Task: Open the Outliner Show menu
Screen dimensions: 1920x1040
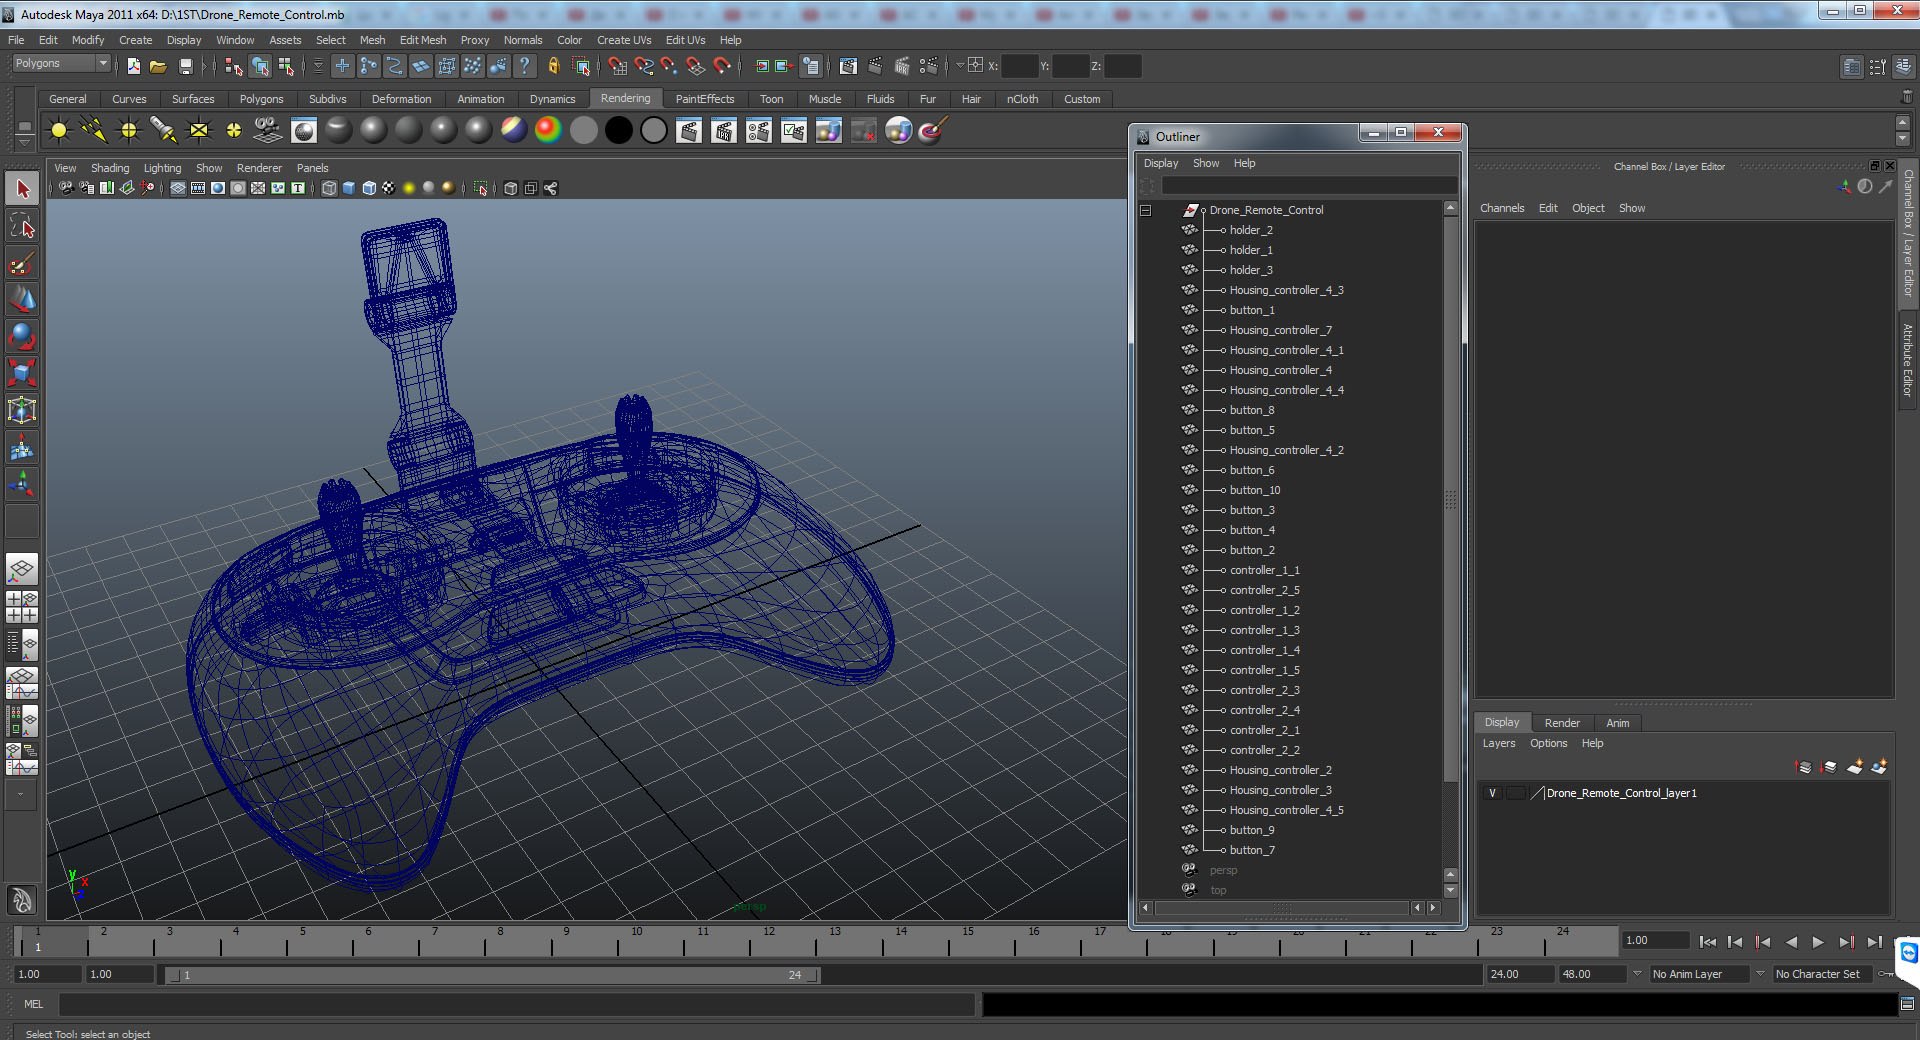Action: [1206, 163]
